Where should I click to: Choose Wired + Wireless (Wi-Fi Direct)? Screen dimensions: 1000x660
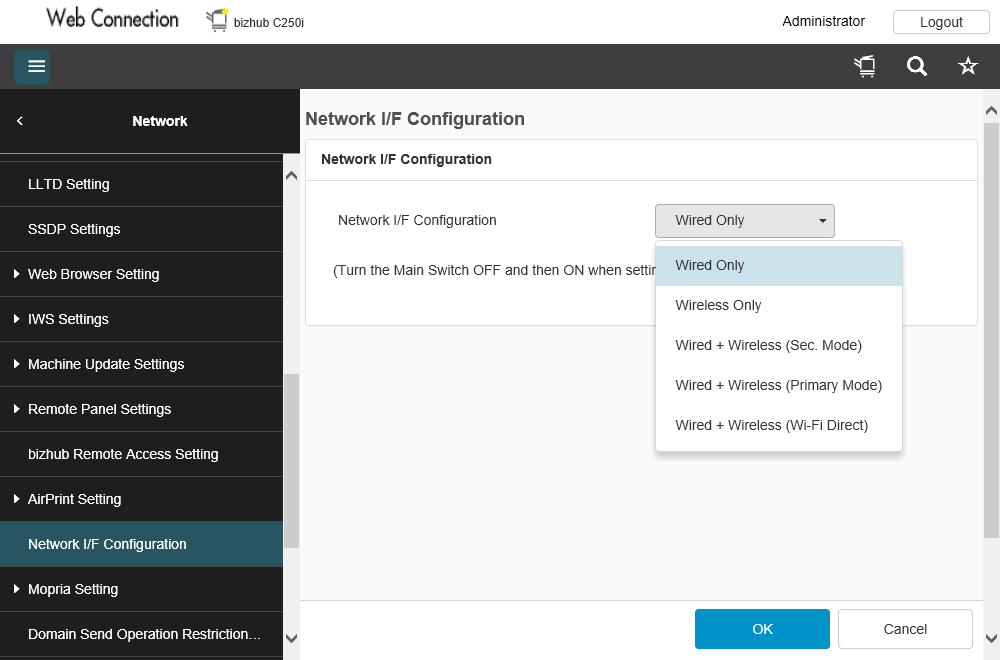[x=771, y=425]
